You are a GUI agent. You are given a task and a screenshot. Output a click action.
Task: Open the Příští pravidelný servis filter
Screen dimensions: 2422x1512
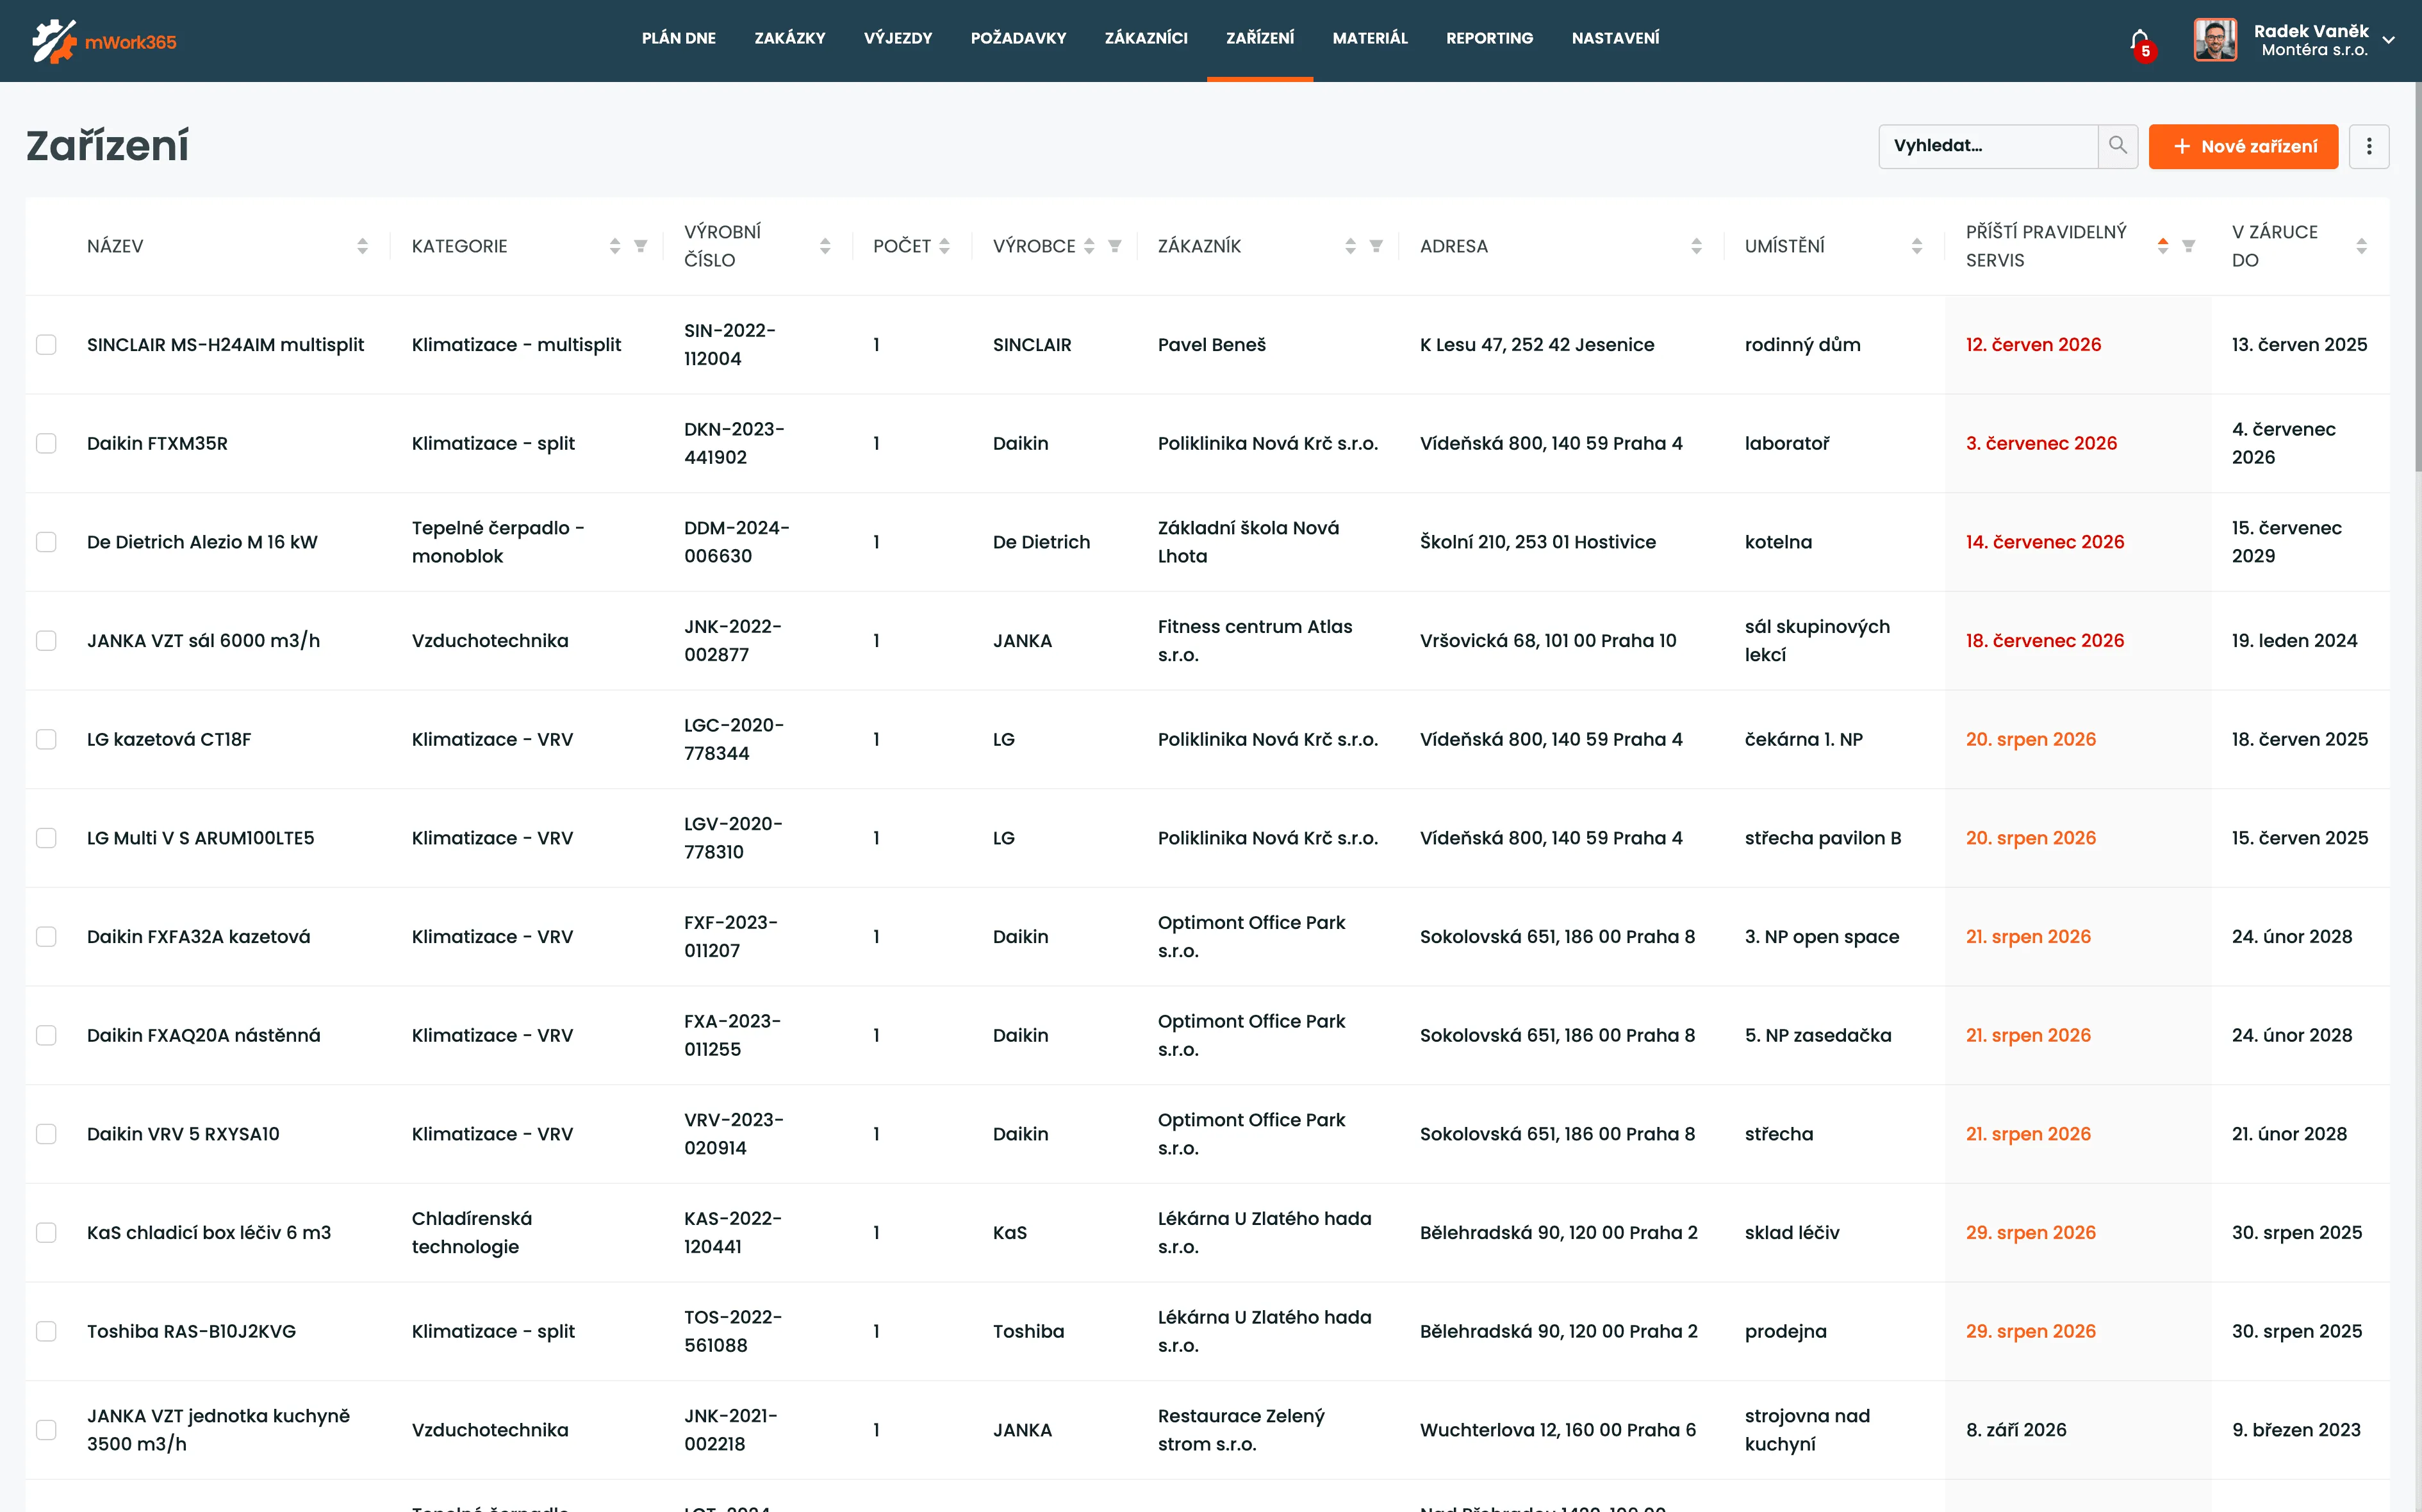(x=2188, y=246)
